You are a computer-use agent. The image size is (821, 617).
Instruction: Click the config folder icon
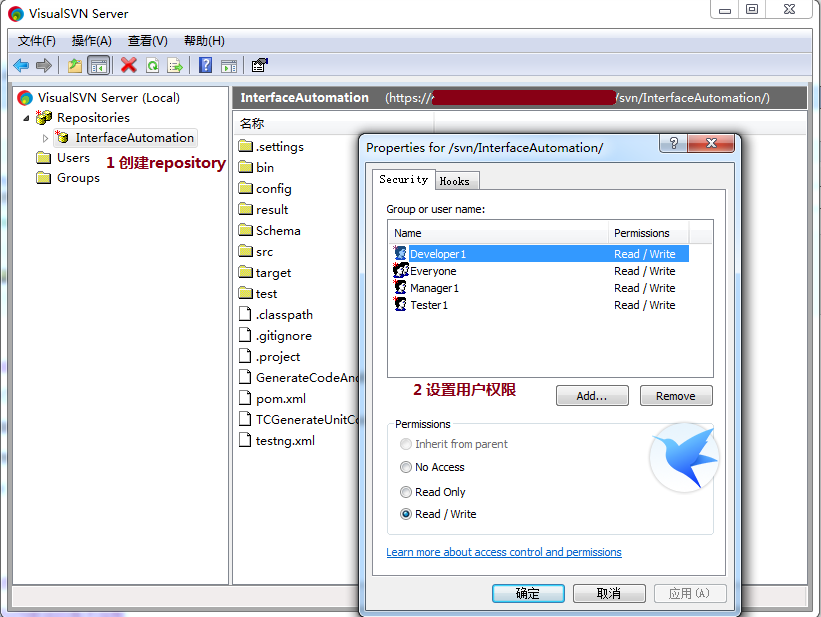point(246,188)
